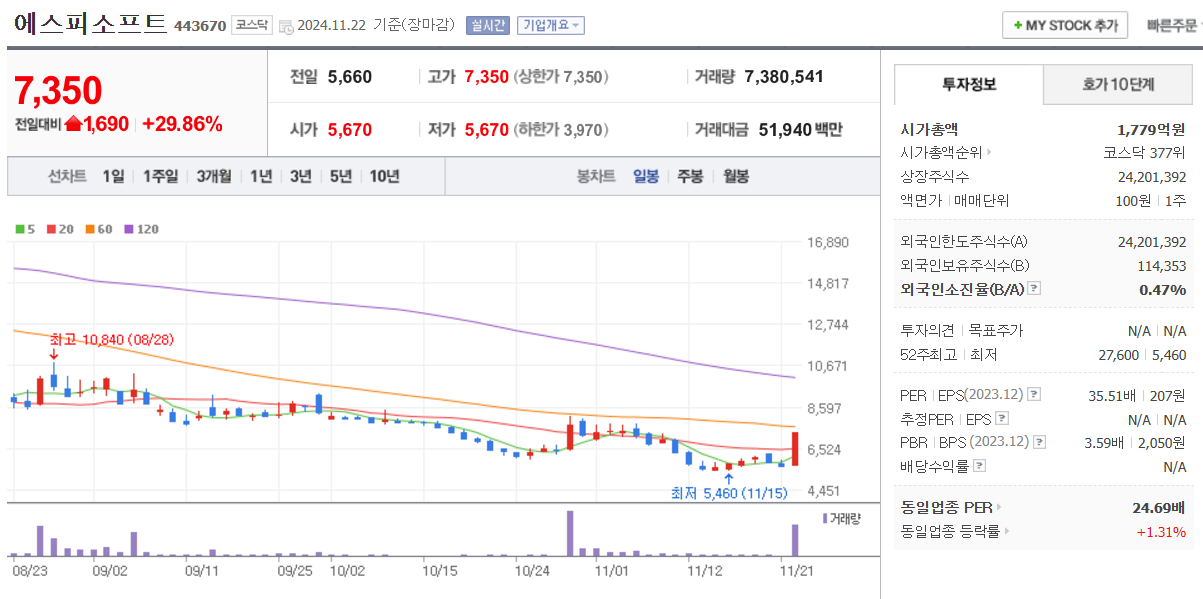Click the 11/21 date on chart axis
Image resolution: width=1203 pixels, height=599 pixels.
coord(795,570)
